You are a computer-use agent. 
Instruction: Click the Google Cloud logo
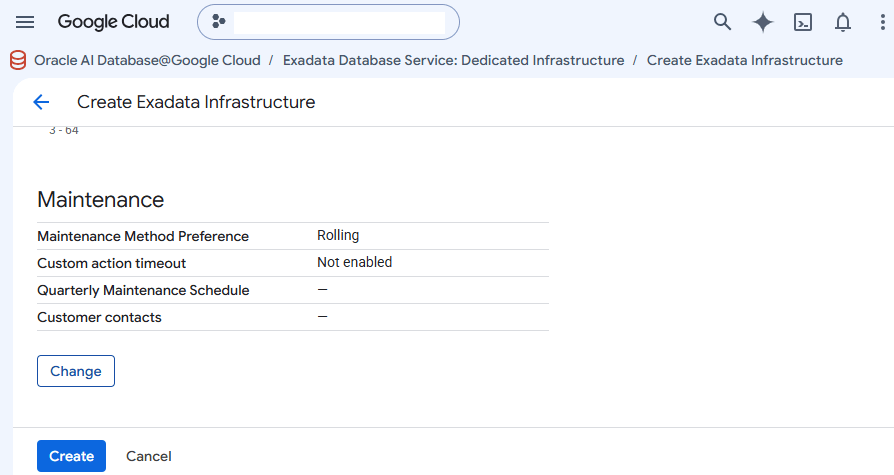pyautogui.click(x=113, y=22)
